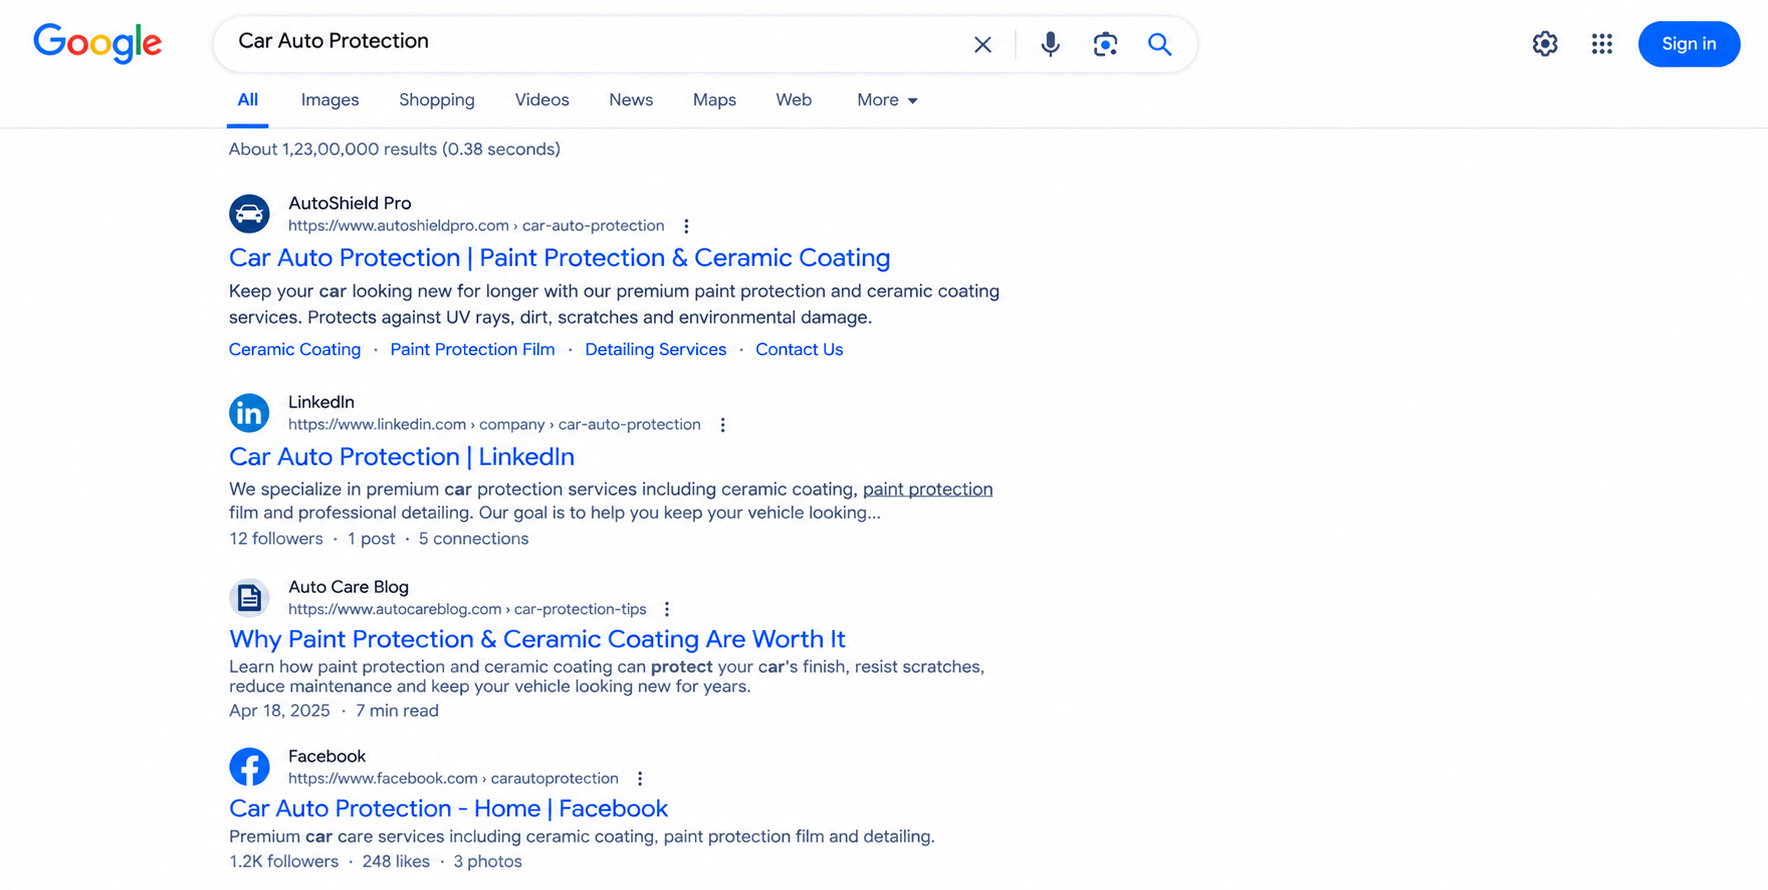Open Google Lens image search

(1105, 44)
